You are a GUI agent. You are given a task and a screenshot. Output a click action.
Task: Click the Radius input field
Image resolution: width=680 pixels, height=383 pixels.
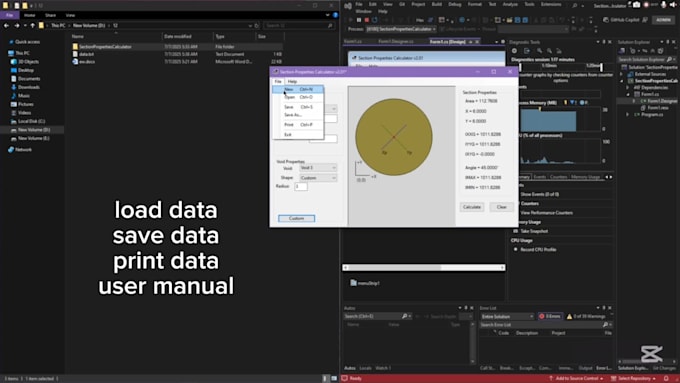[301, 187]
